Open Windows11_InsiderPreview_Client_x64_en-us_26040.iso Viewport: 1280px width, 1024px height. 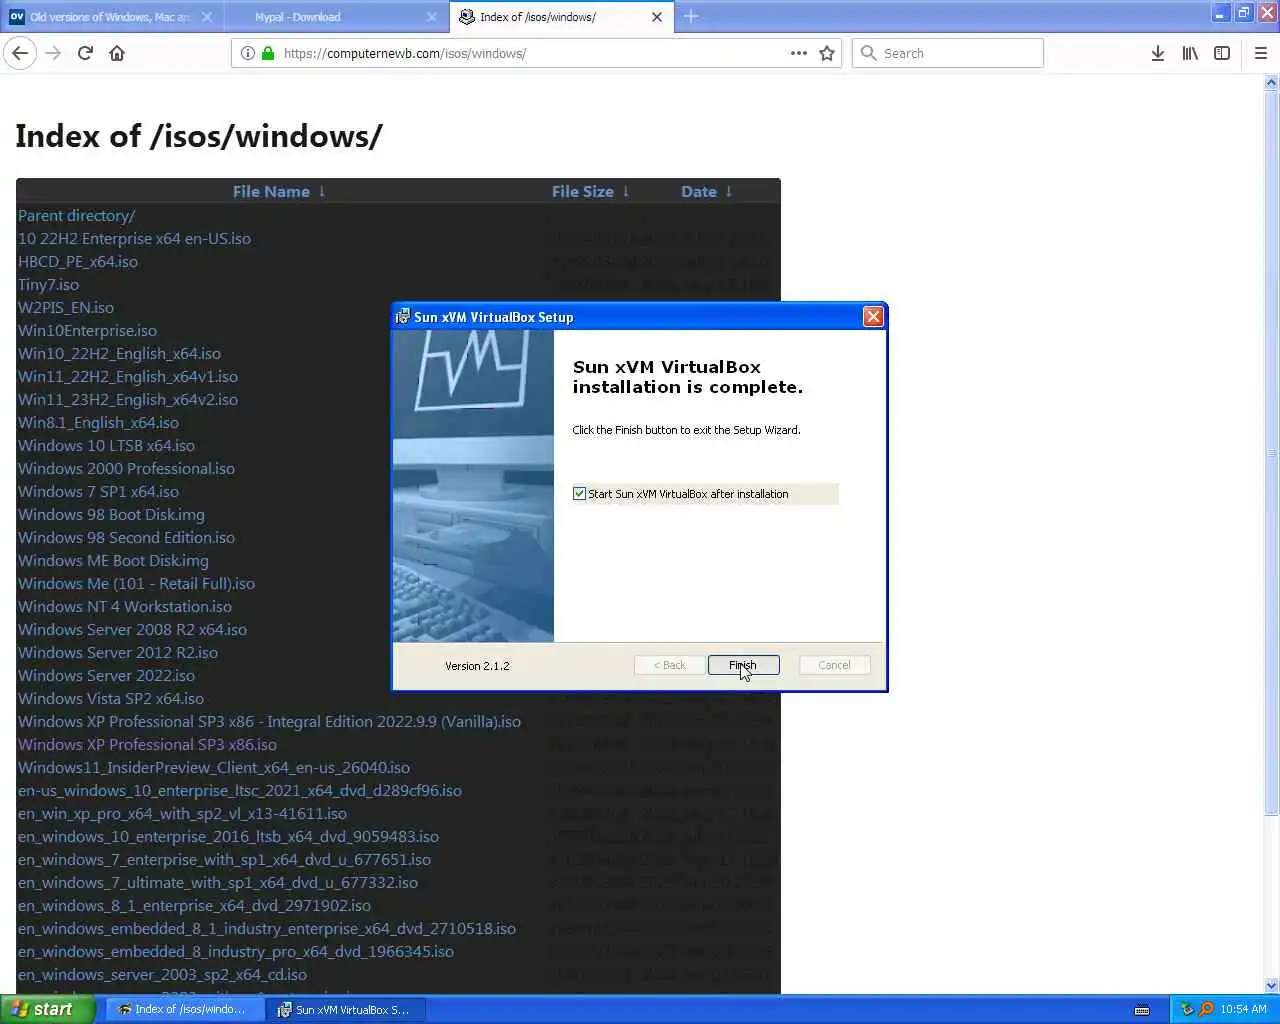coord(214,767)
